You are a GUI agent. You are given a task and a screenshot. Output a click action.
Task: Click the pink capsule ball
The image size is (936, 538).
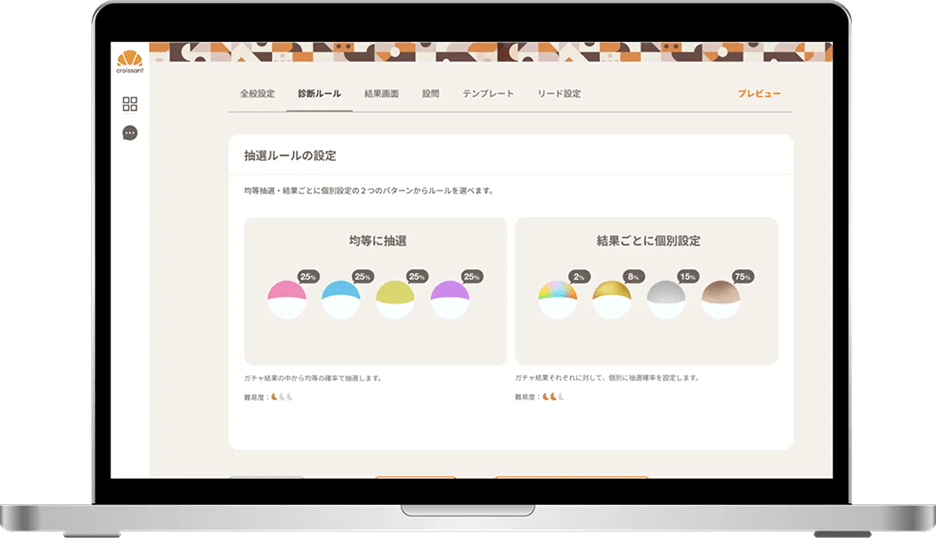click(x=287, y=299)
